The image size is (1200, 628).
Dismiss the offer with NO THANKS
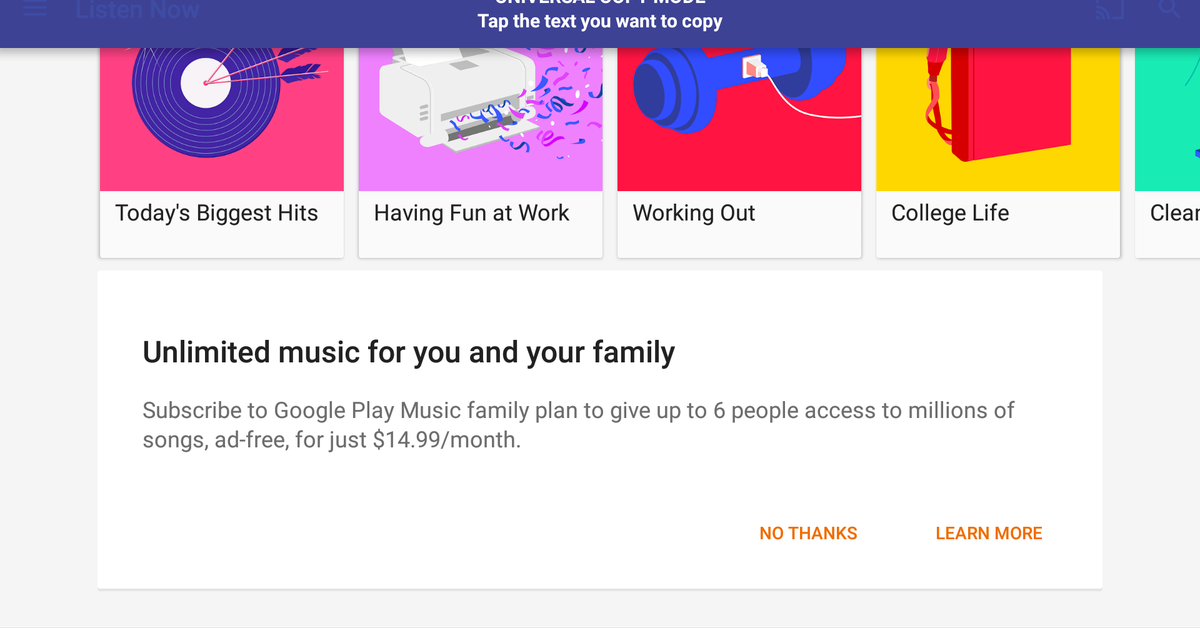click(808, 534)
